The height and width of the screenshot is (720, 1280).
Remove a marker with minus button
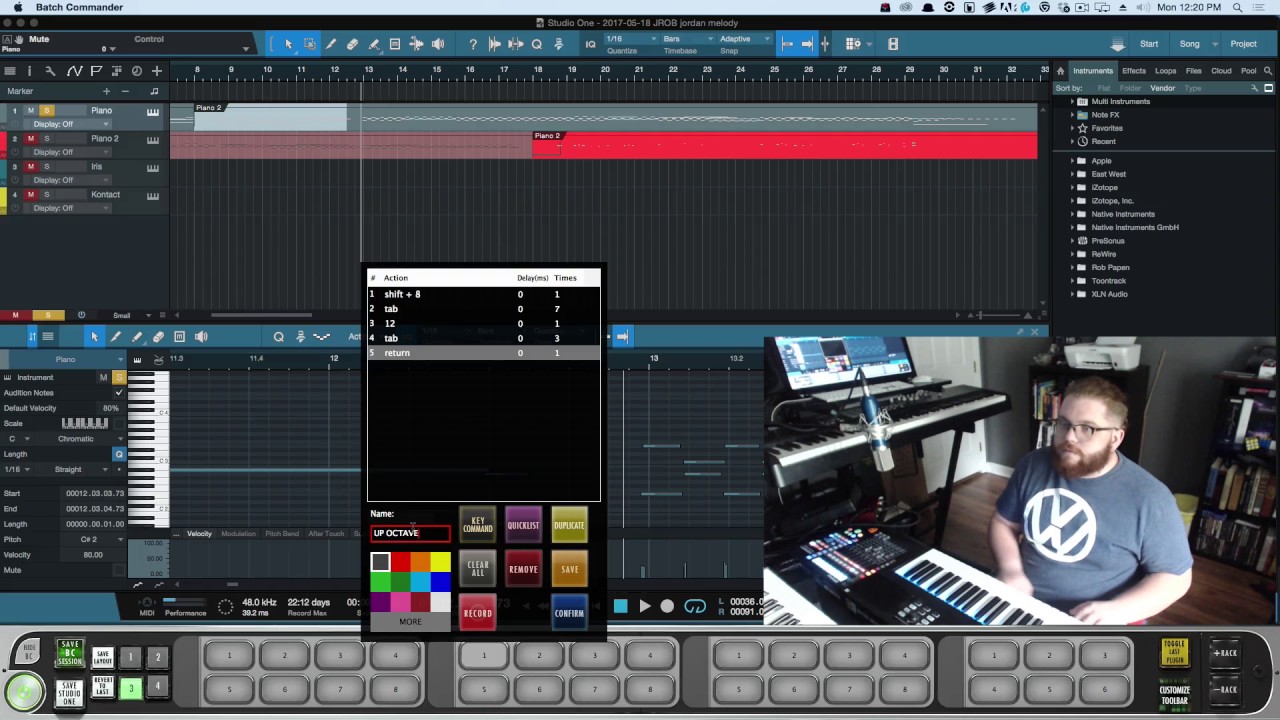pos(125,91)
